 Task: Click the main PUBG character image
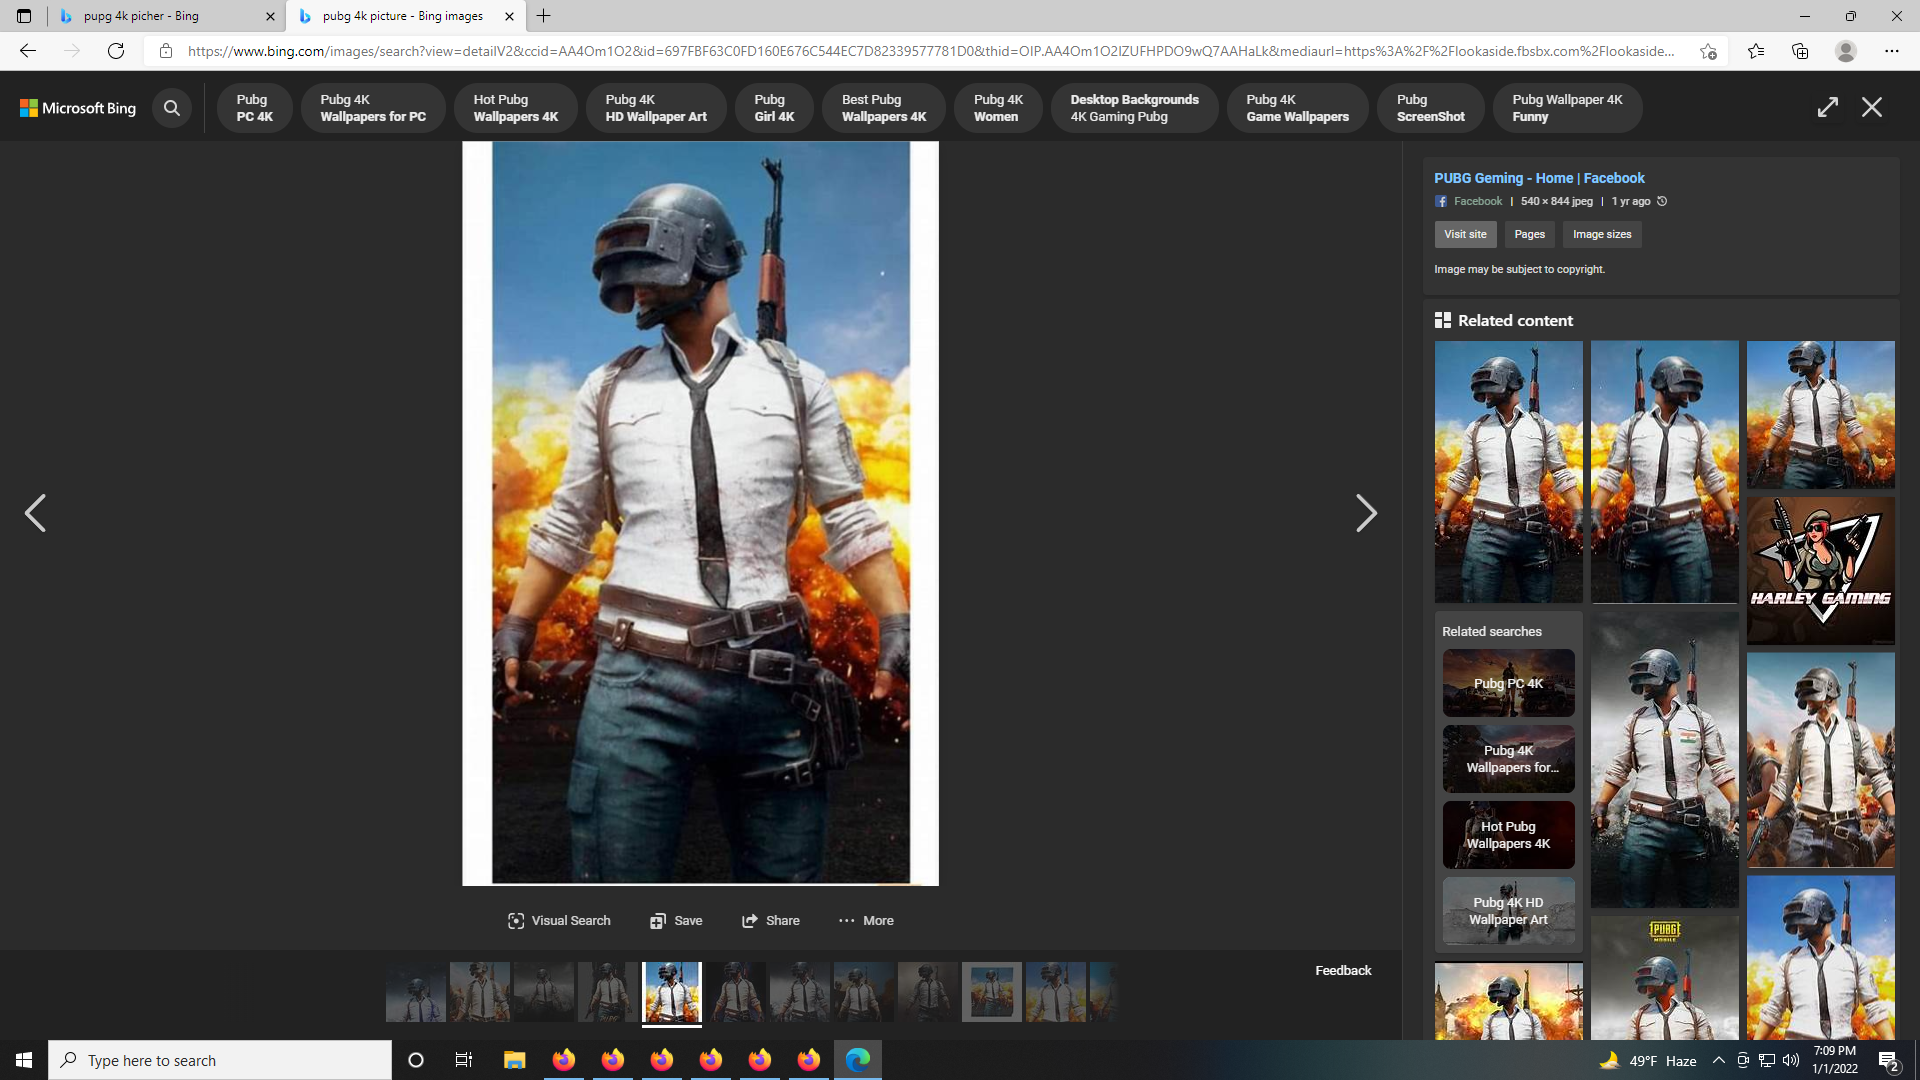(x=700, y=513)
